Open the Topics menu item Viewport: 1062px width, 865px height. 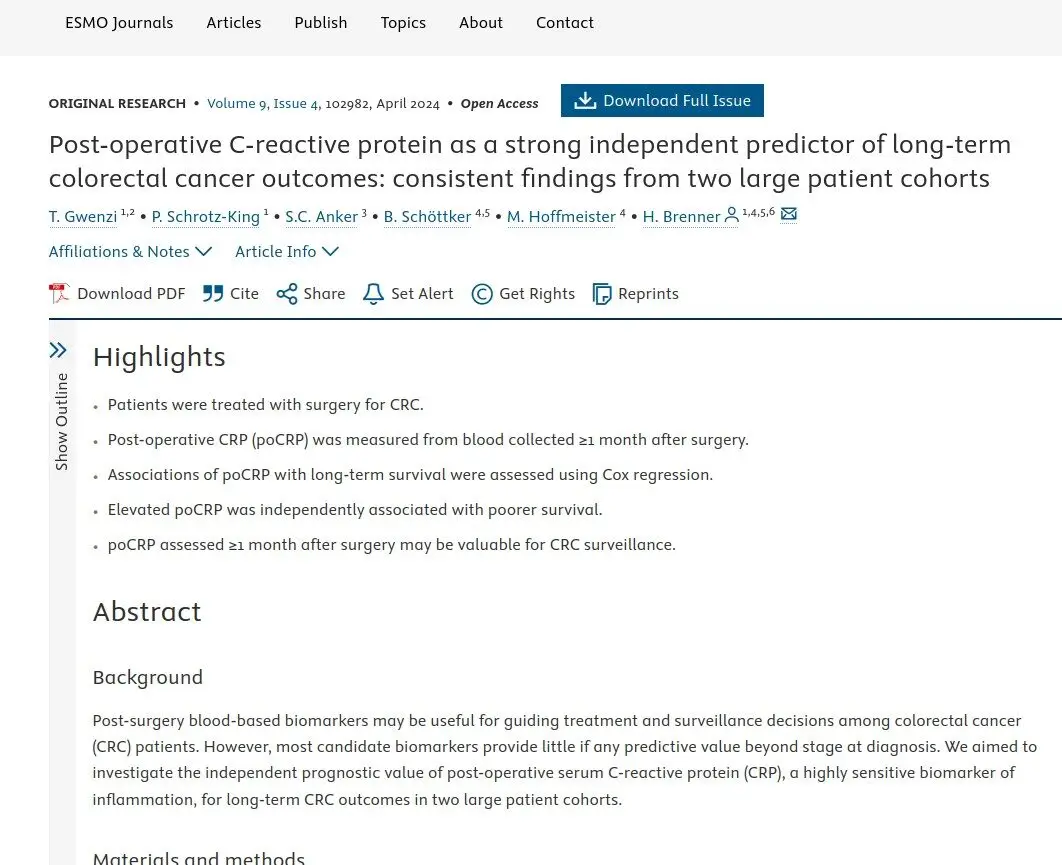403,22
